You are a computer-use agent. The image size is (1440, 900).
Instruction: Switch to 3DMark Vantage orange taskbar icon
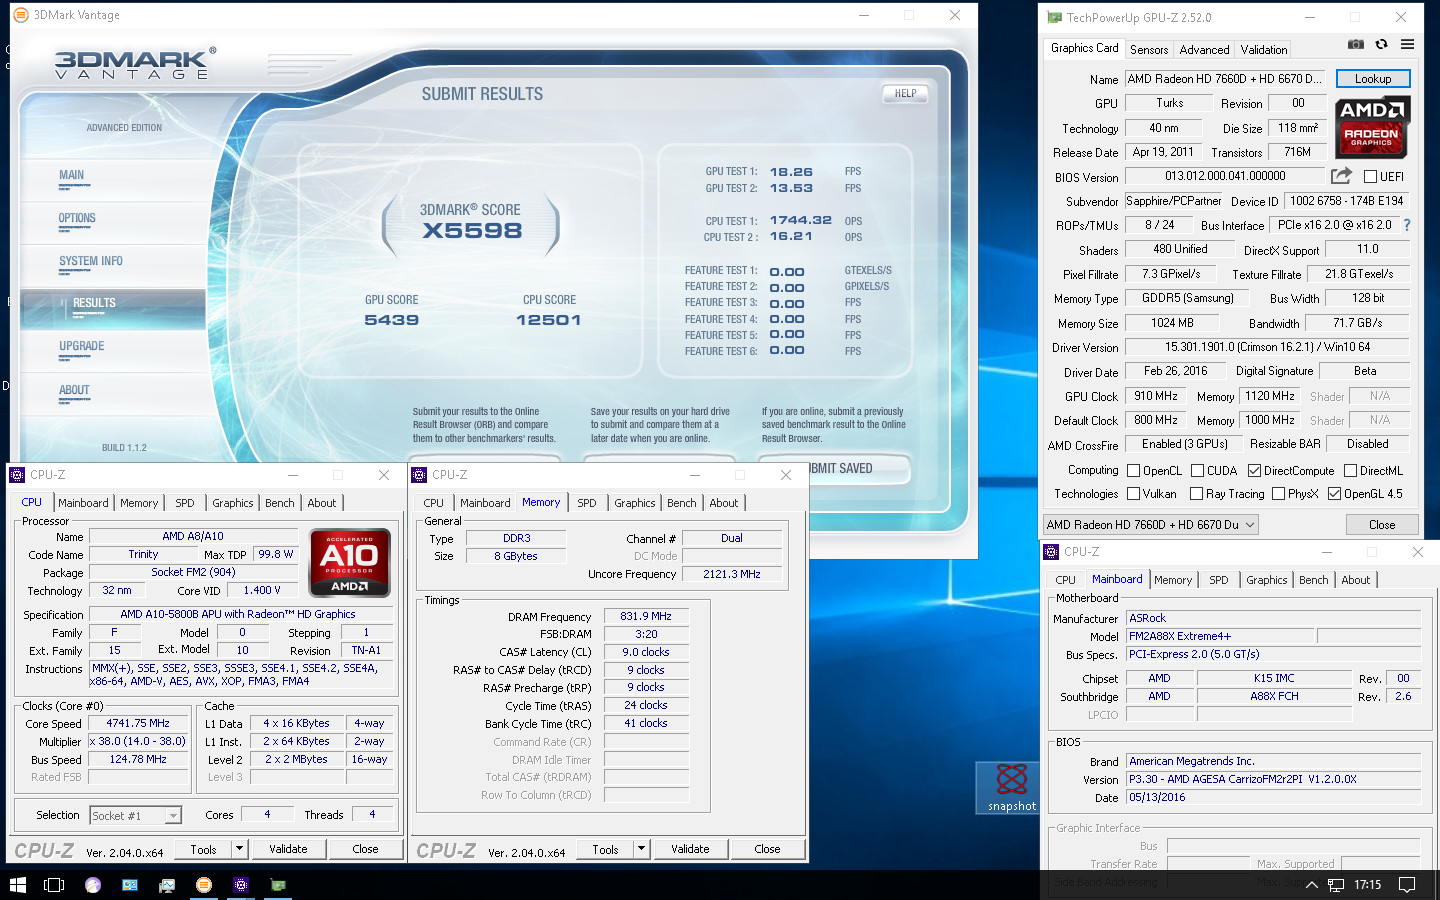click(x=203, y=884)
